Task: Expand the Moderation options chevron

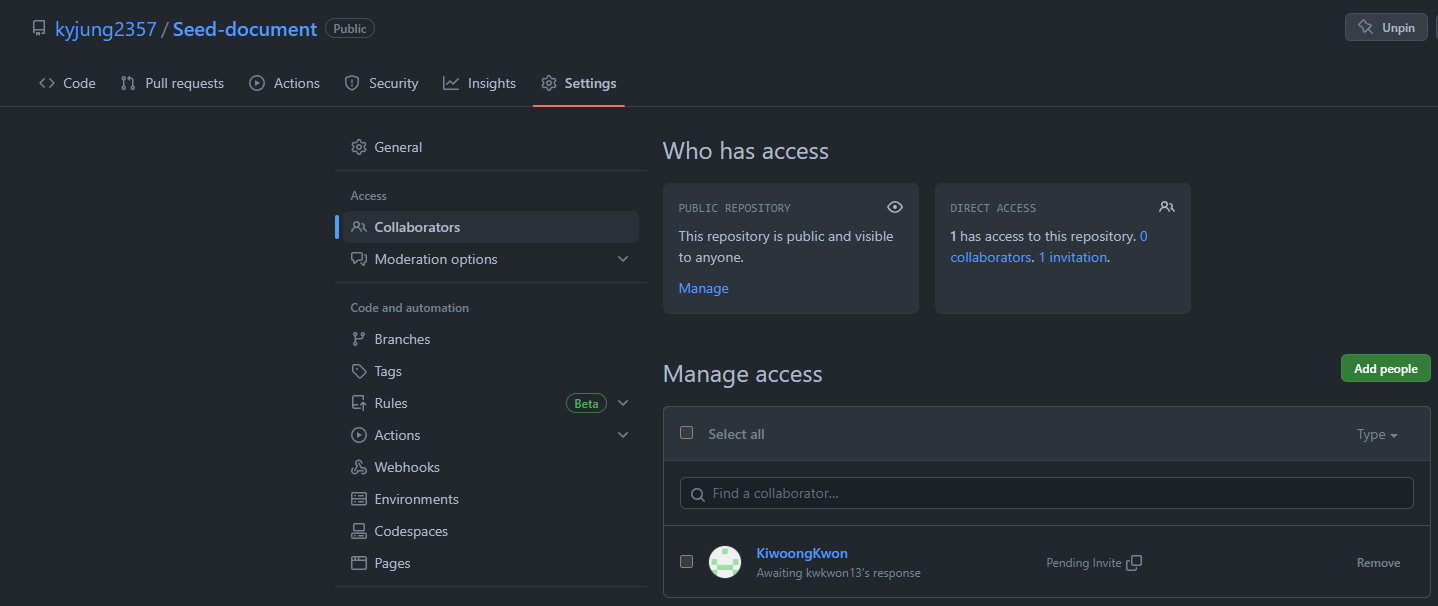Action: (623, 259)
